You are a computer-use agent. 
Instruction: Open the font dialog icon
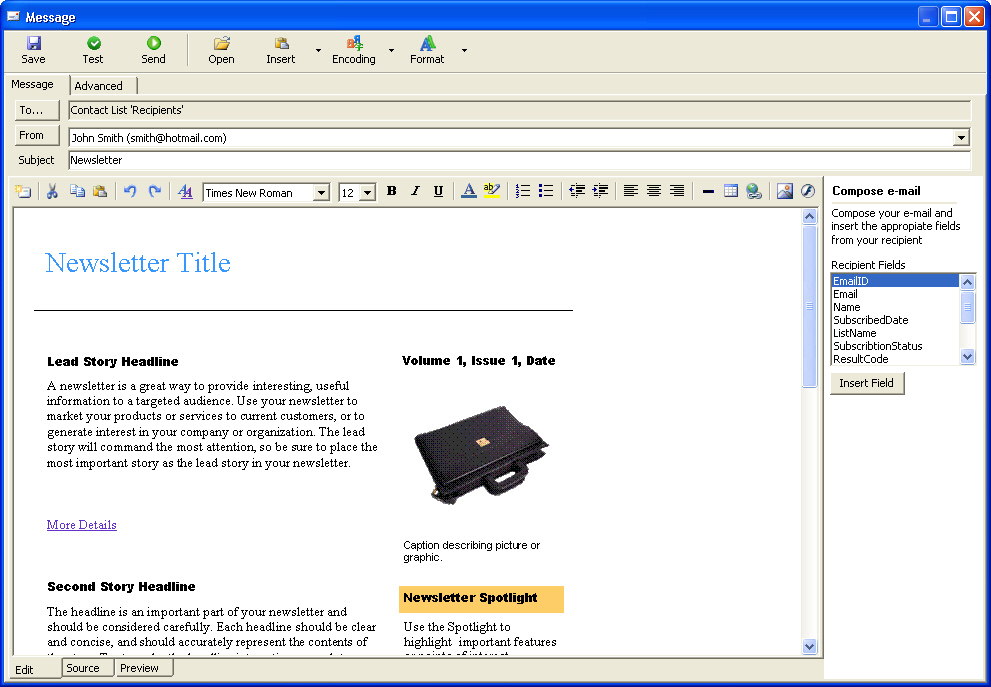pos(185,191)
